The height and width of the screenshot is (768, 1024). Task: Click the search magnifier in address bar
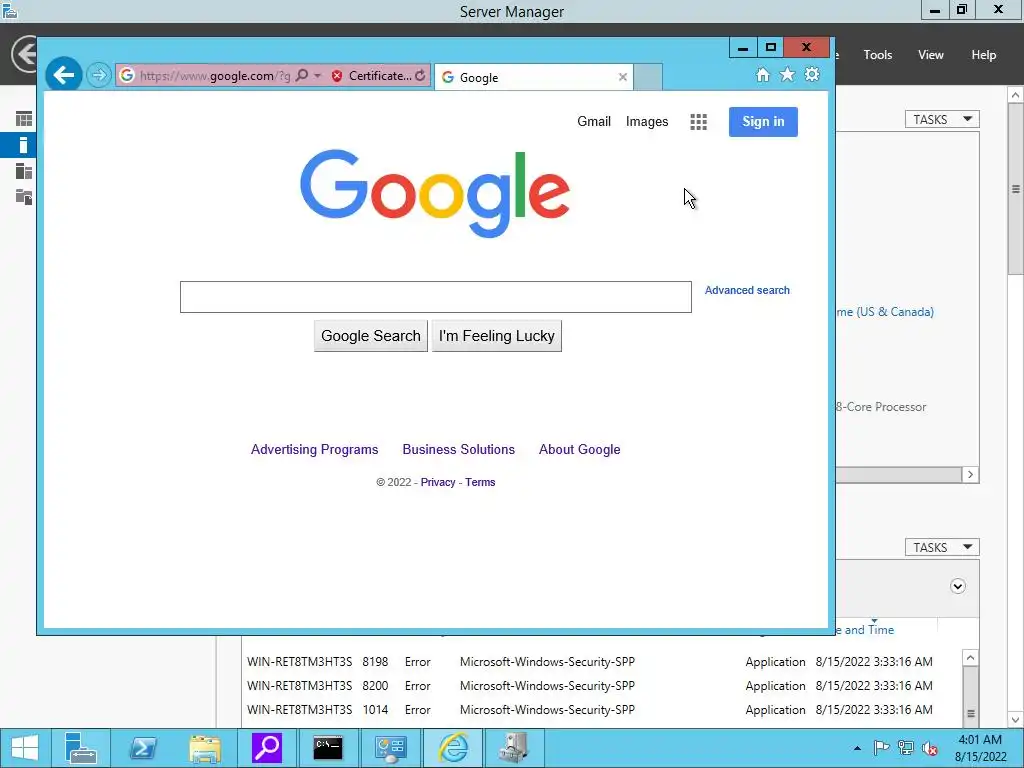pos(302,76)
